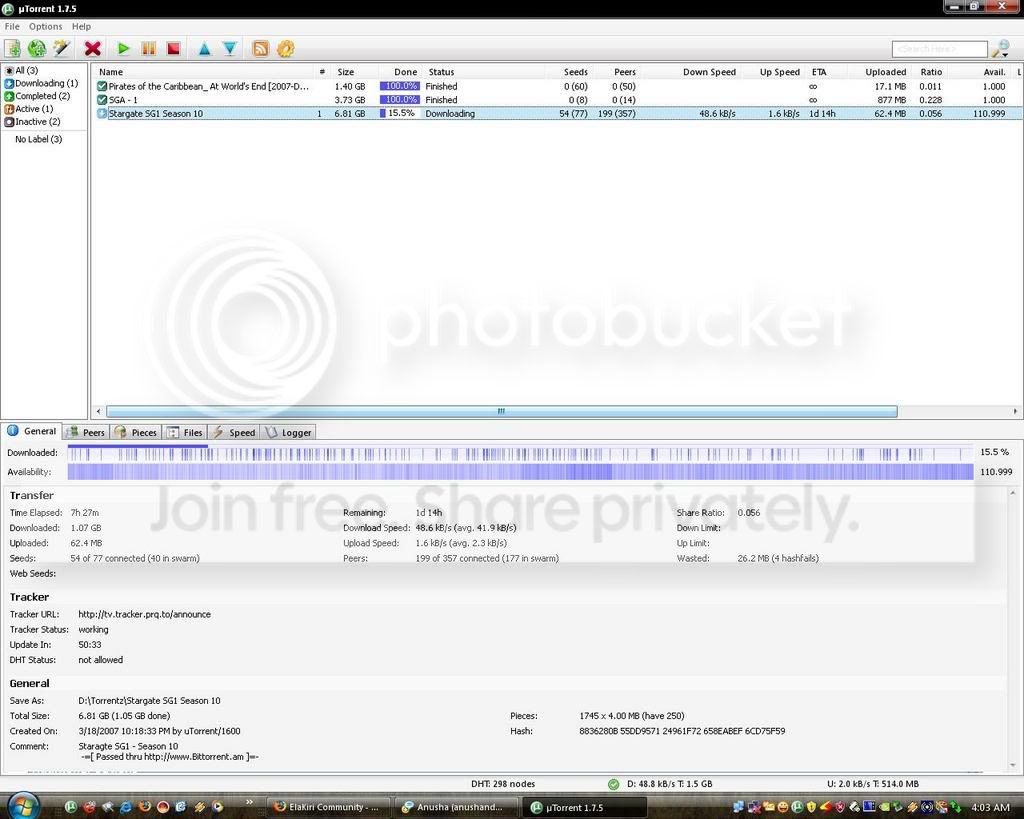Click the Create New Torrent wand icon
Viewport: 1024px width, 819px height.
coord(61,48)
